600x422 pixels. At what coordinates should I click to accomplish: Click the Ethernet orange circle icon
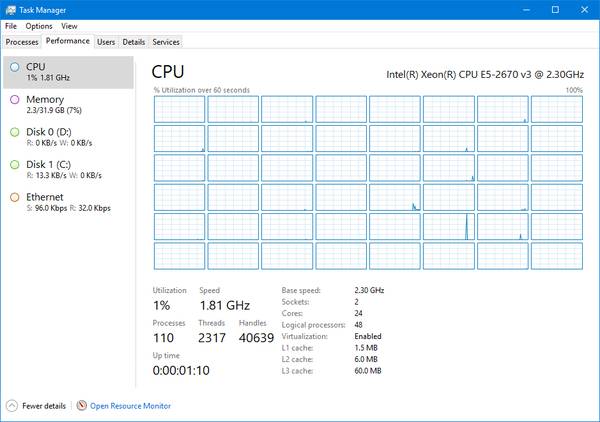coord(14,198)
